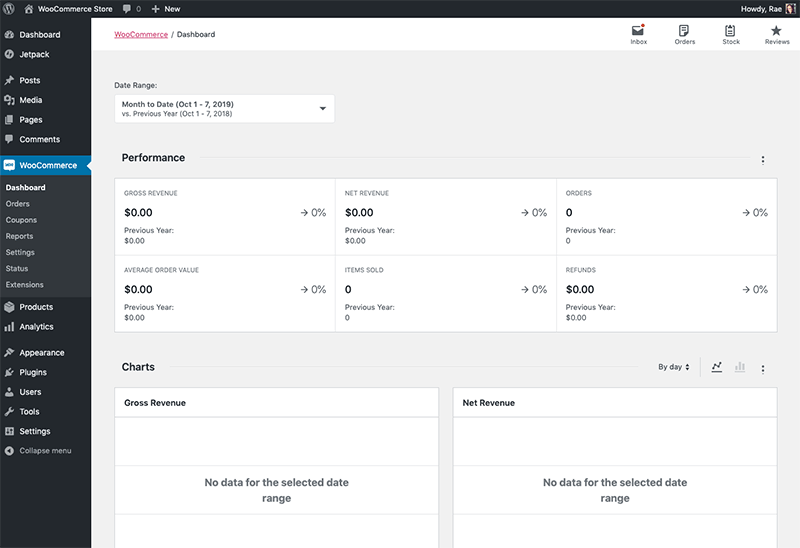800x548 pixels.
Task: Open the Stock activity panel icon
Action: (730, 31)
